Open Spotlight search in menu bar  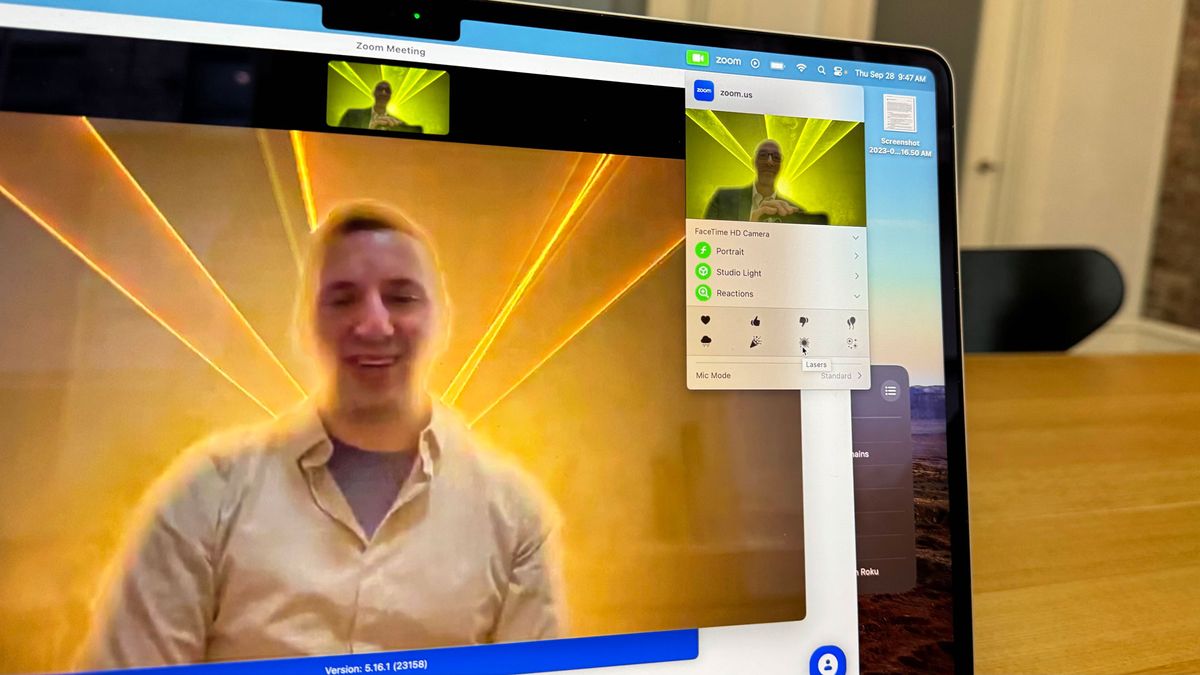click(x=821, y=70)
